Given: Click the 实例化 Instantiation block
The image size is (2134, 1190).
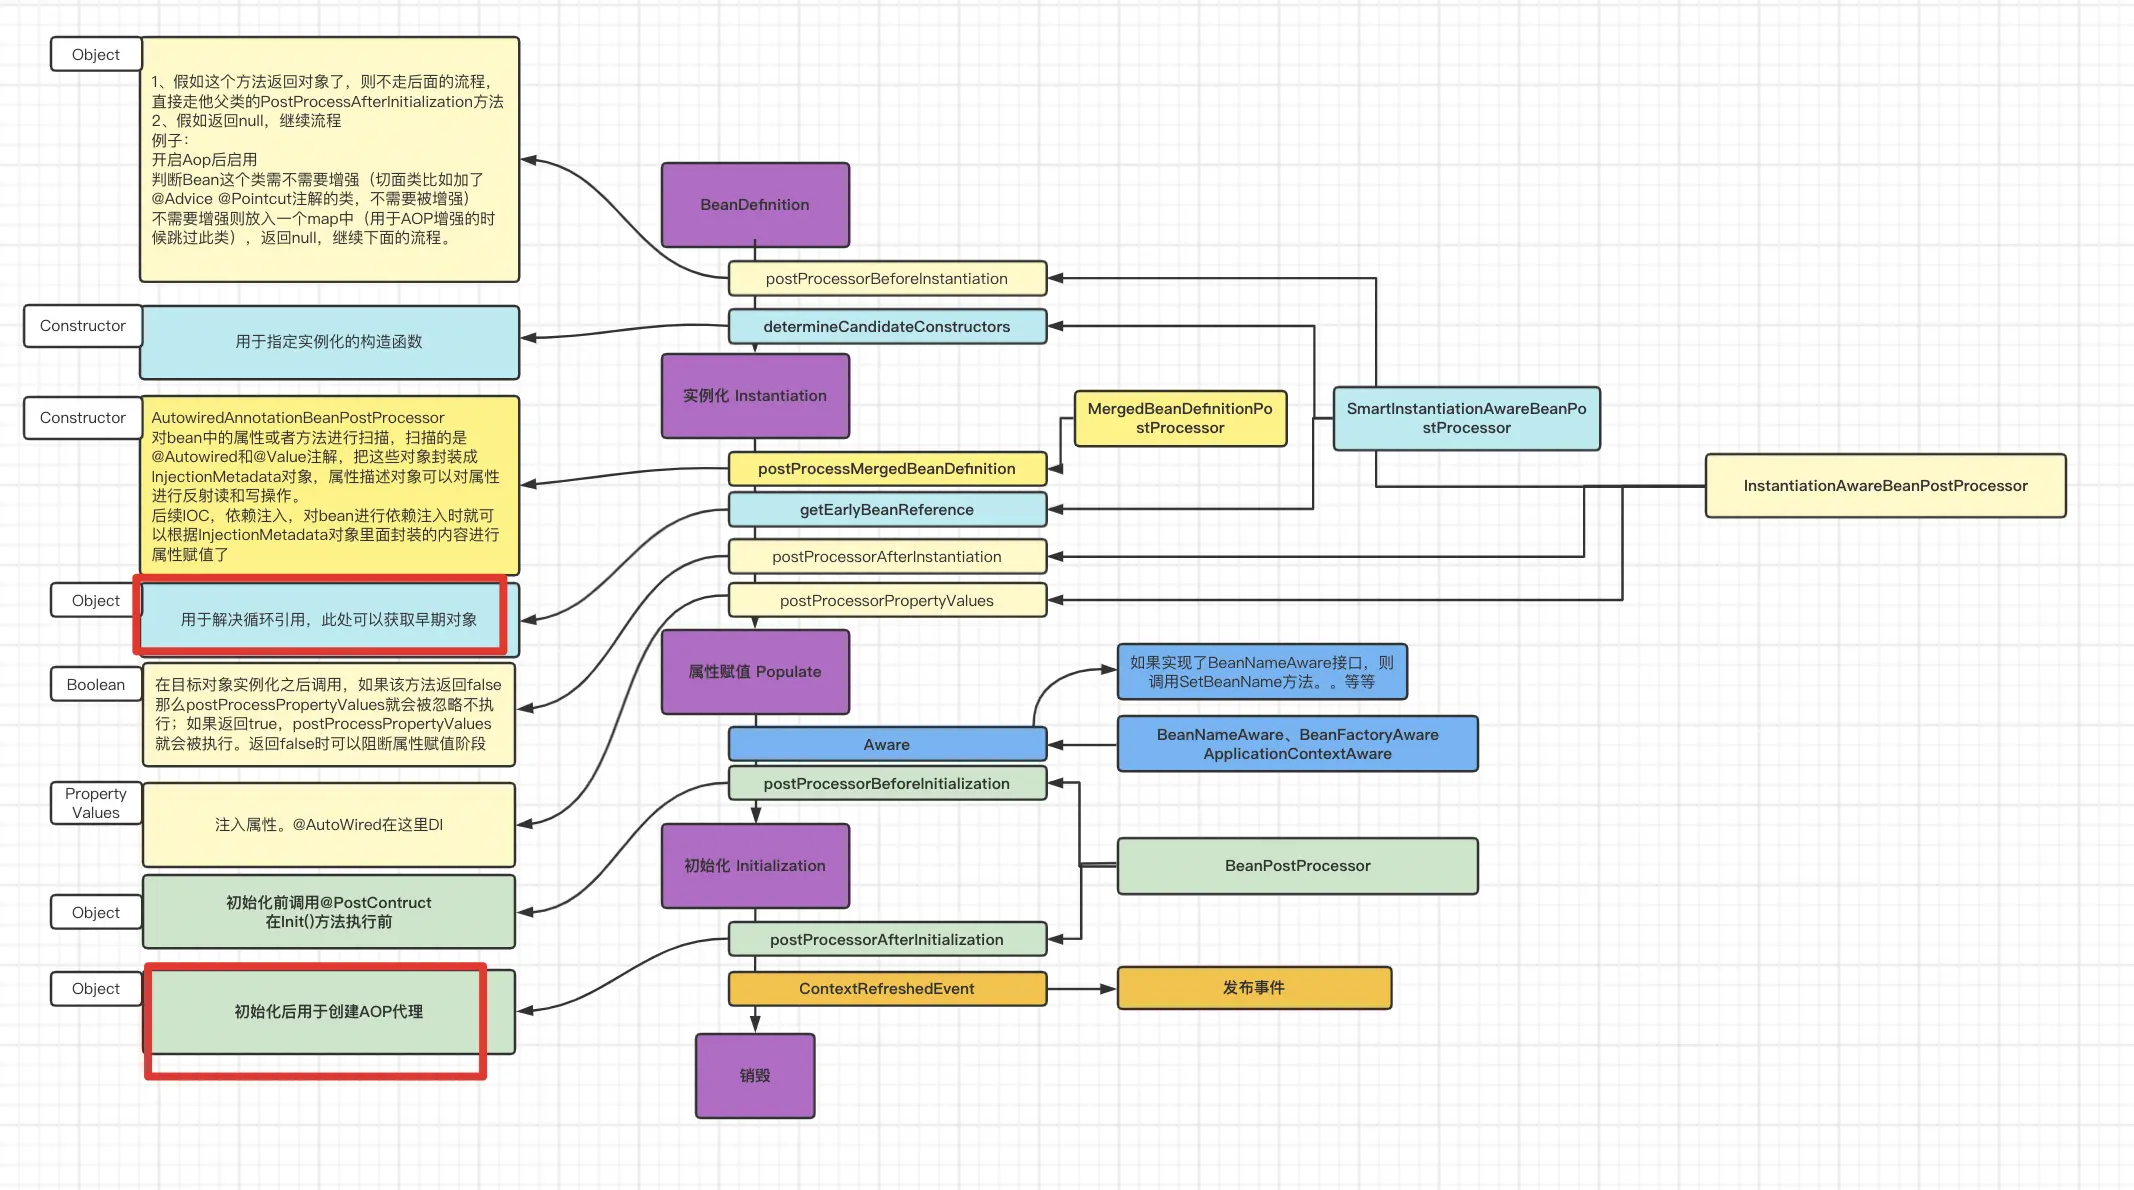Looking at the screenshot, I should (755, 396).
